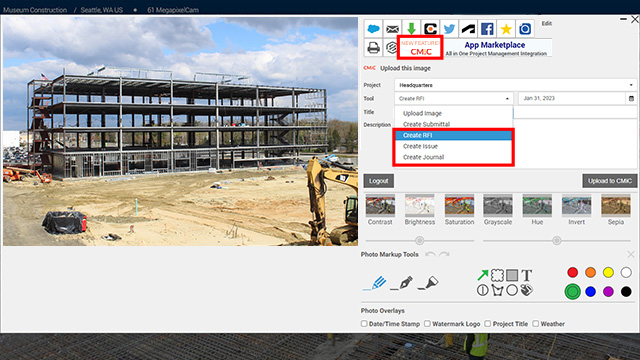Share image on Twitter

tap(449, 29)
